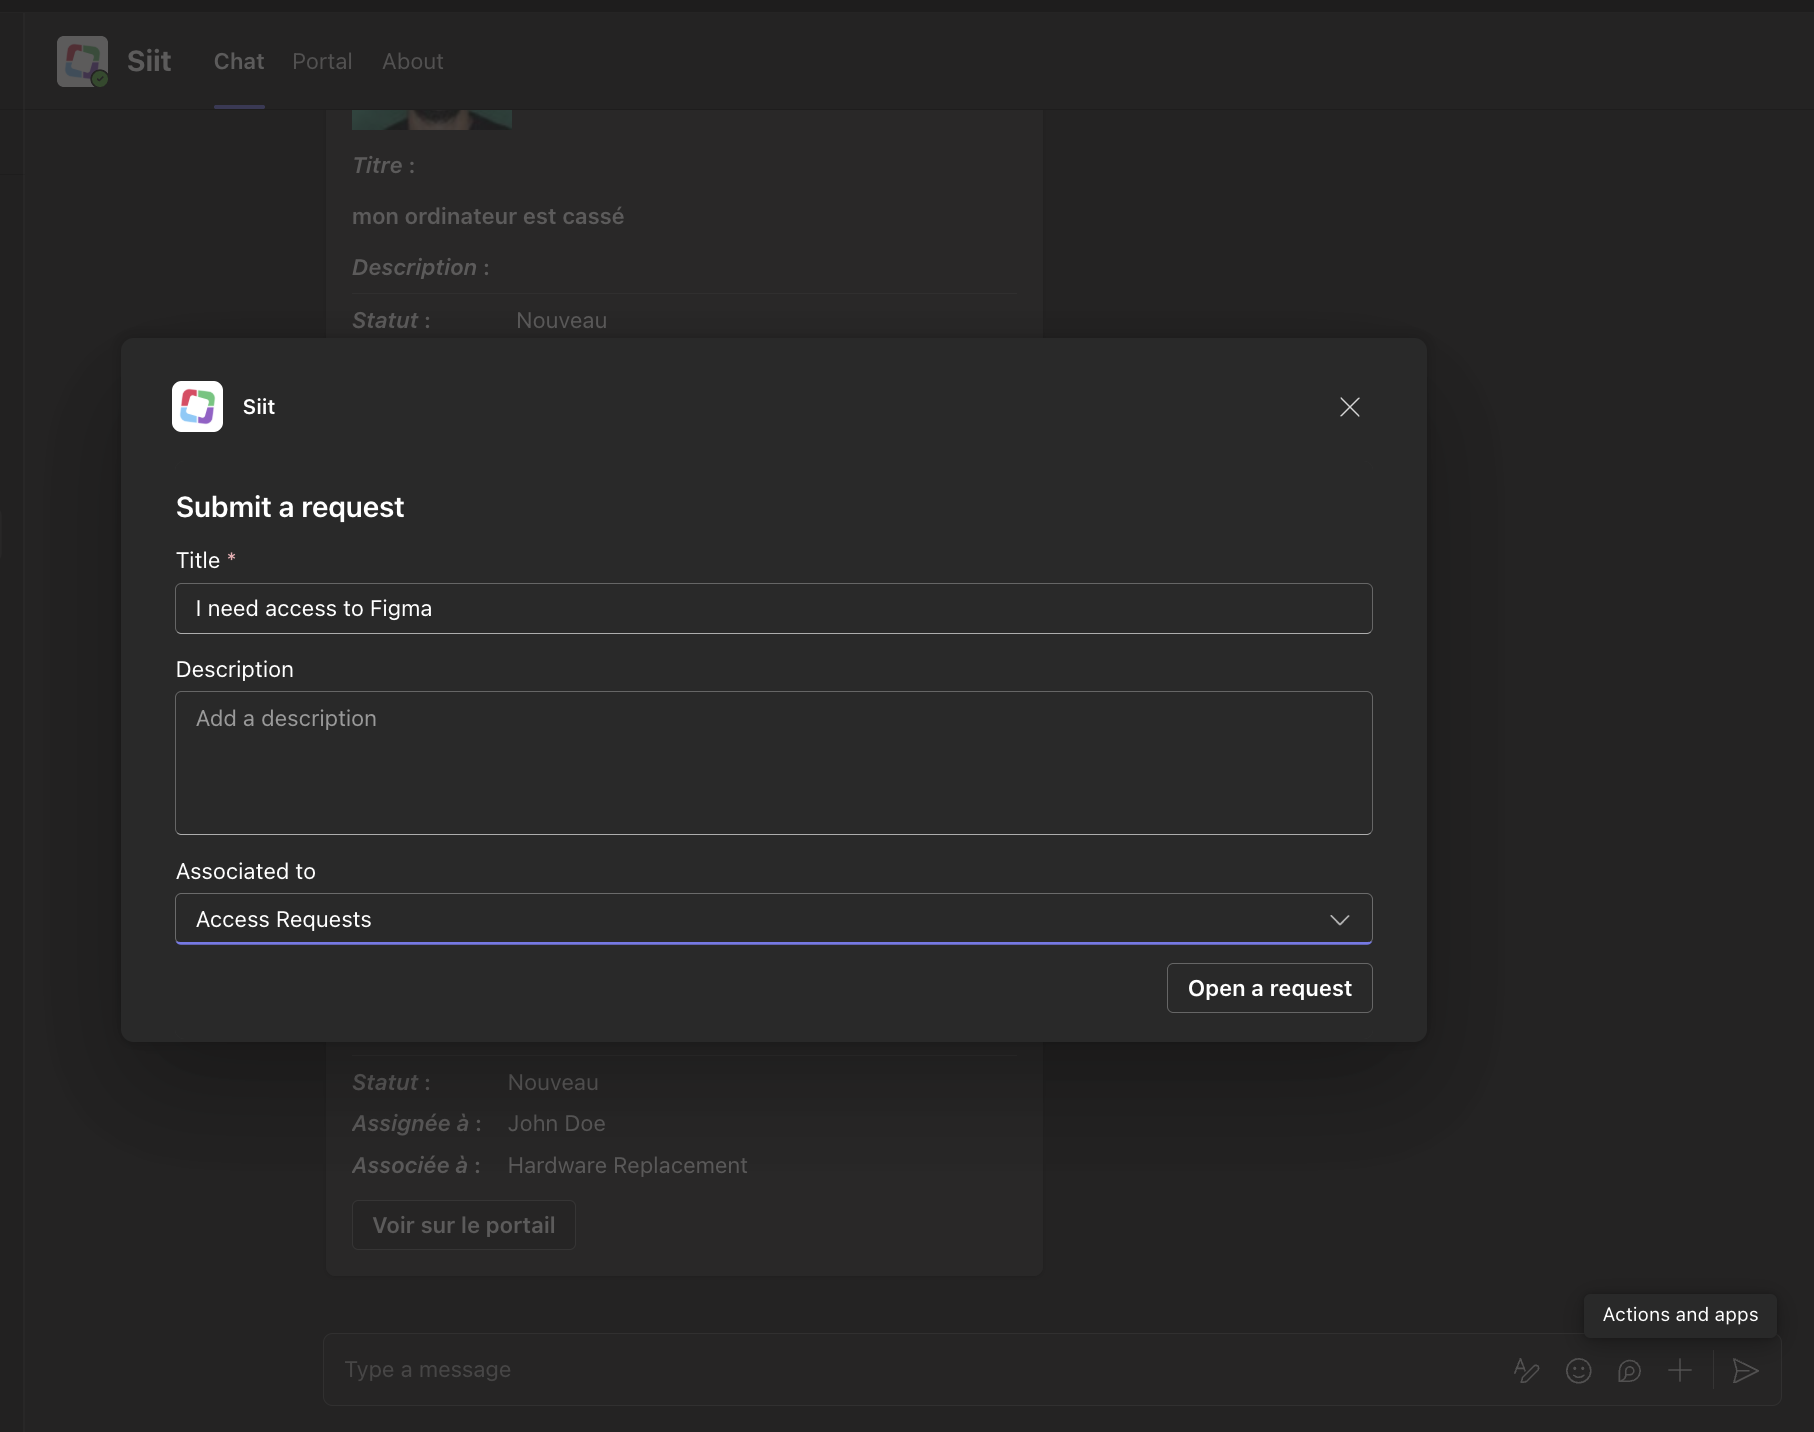Open the image thumbnail in chat card
The height and width of the screenshot is (1432, 1814).
431,120
